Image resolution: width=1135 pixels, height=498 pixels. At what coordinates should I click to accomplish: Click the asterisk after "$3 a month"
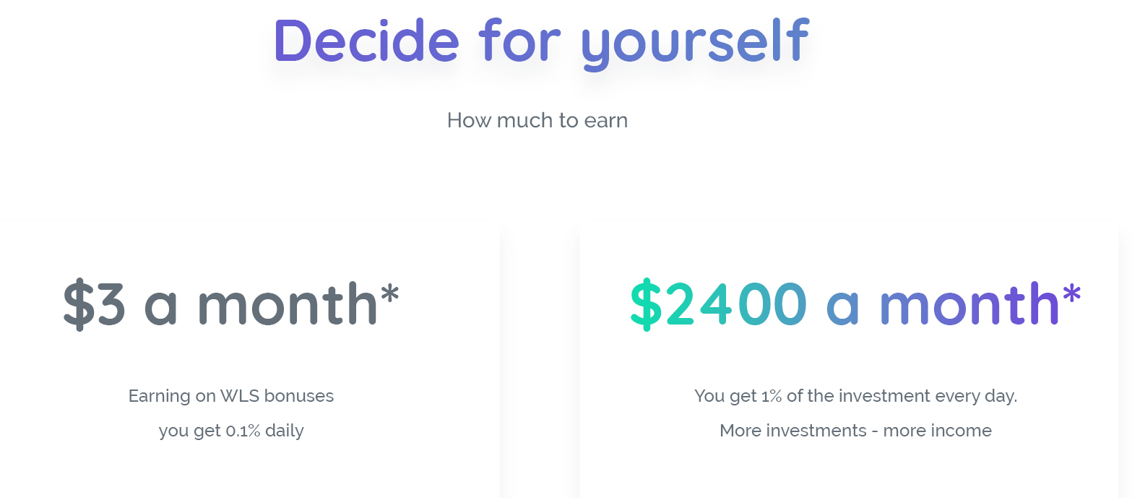pyautogui.click(x=390, y=293)
